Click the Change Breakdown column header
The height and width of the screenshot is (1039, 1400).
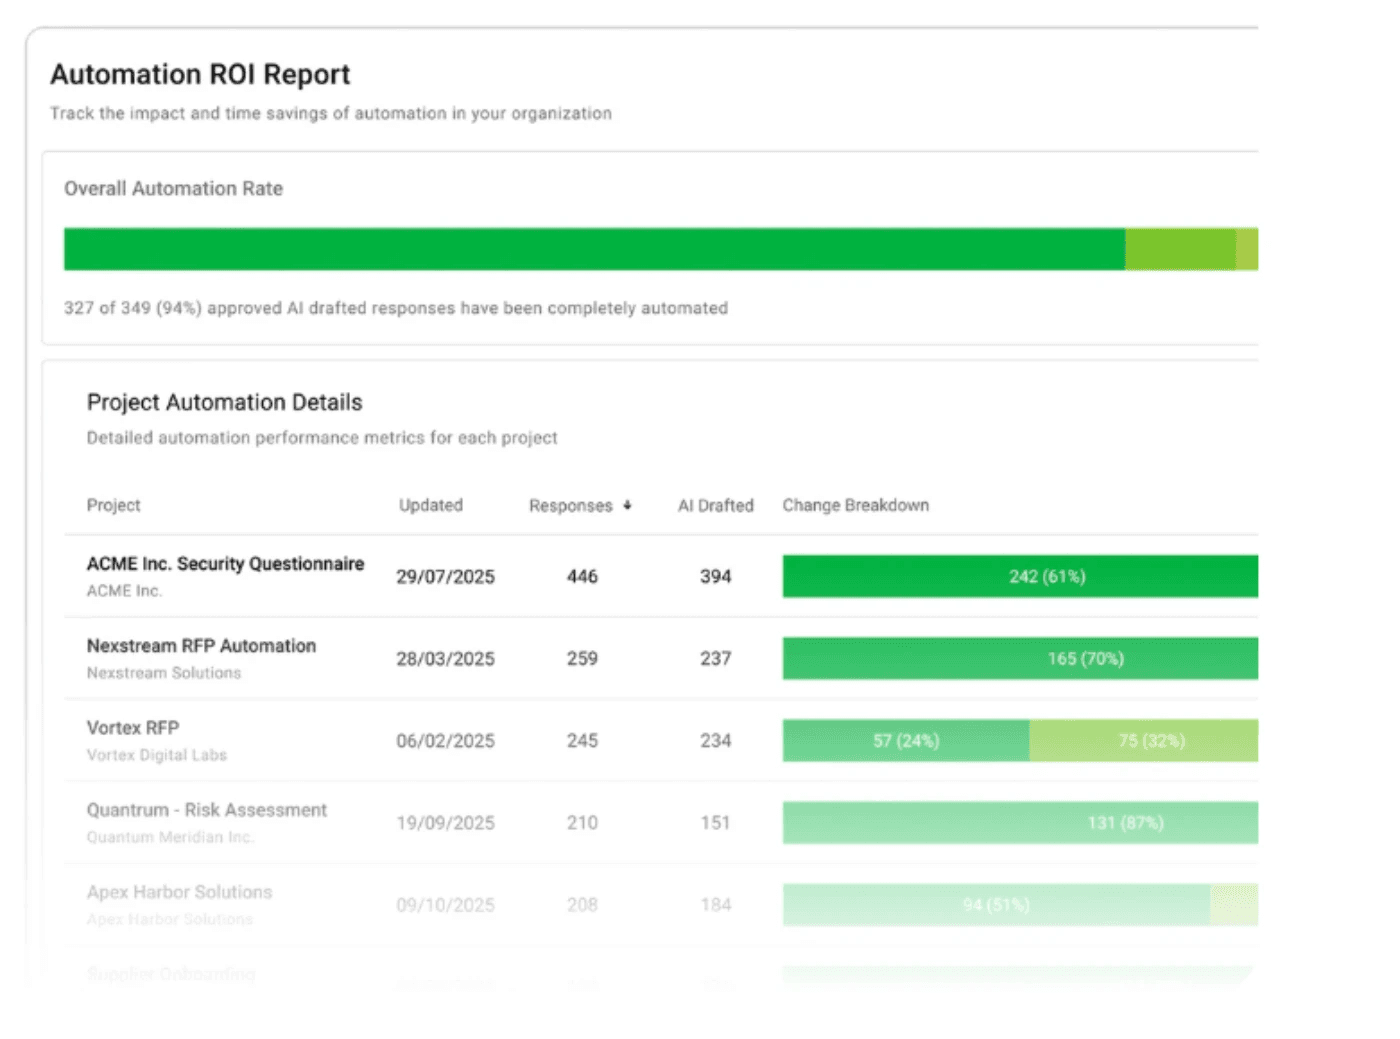(x=856, y=505)
